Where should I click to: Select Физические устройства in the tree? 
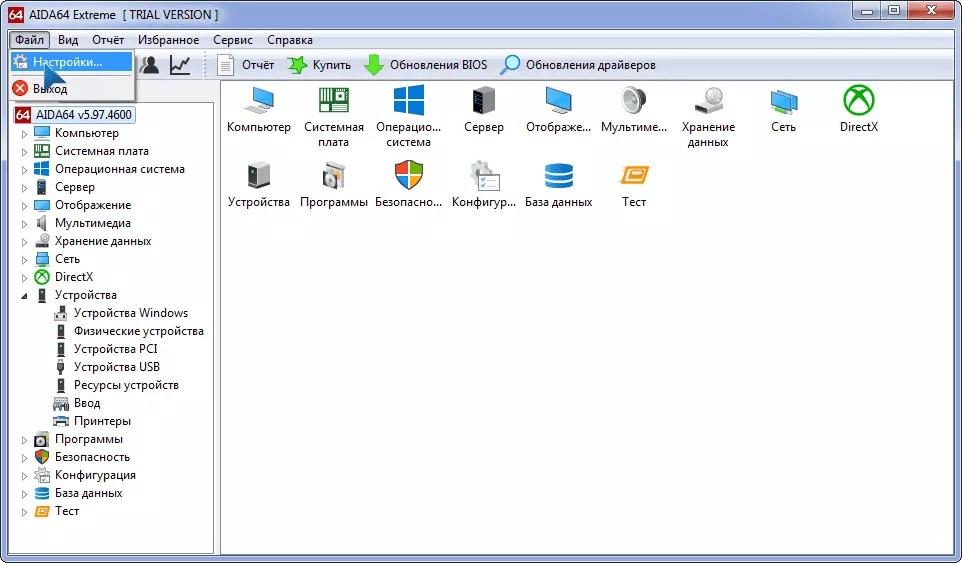click(129, 331)
